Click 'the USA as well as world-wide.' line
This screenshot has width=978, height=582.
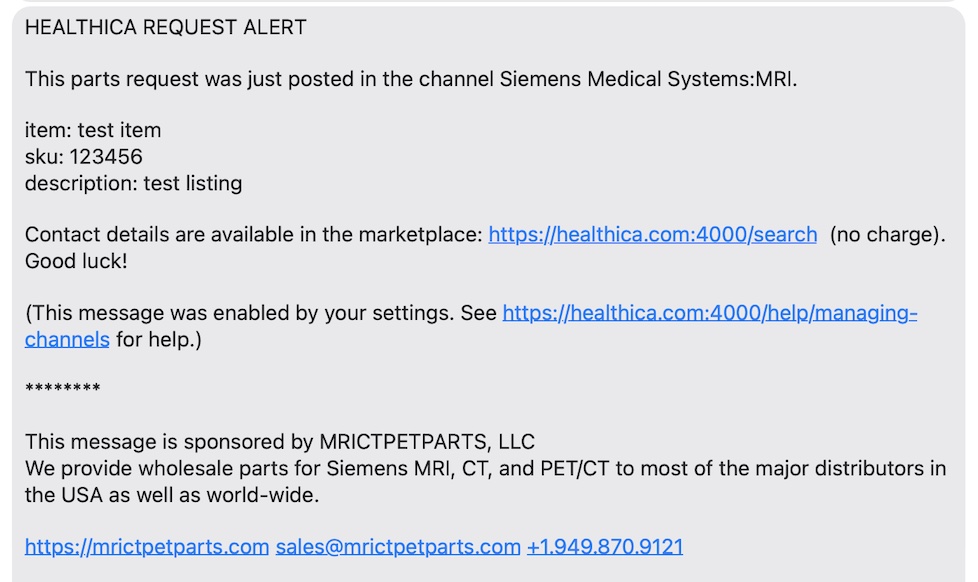(x=172, y=495)
